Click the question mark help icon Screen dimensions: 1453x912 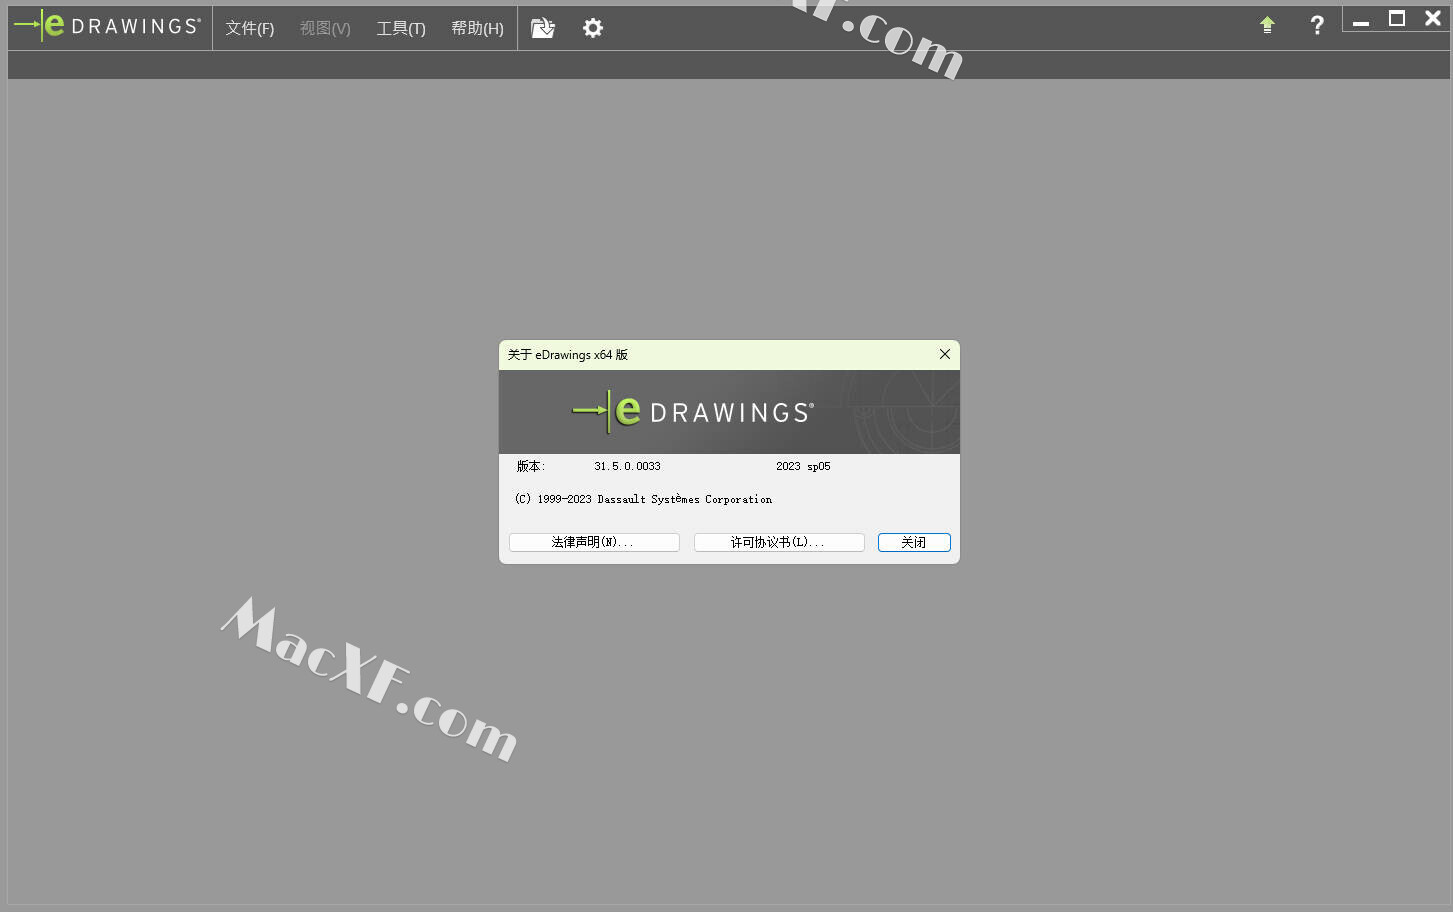pyautogui.click(x=1317, y=25)
